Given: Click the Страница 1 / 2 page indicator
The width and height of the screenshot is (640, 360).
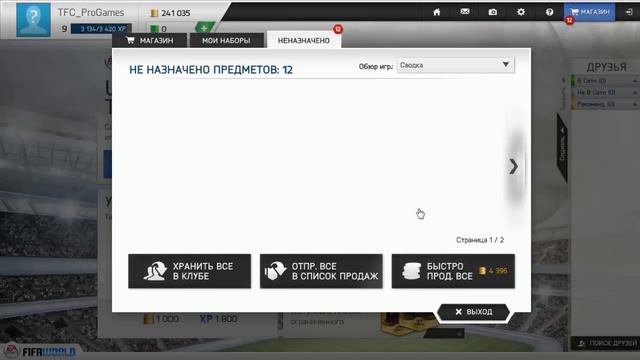Looking at the screenshot, I should coord(480,240).
